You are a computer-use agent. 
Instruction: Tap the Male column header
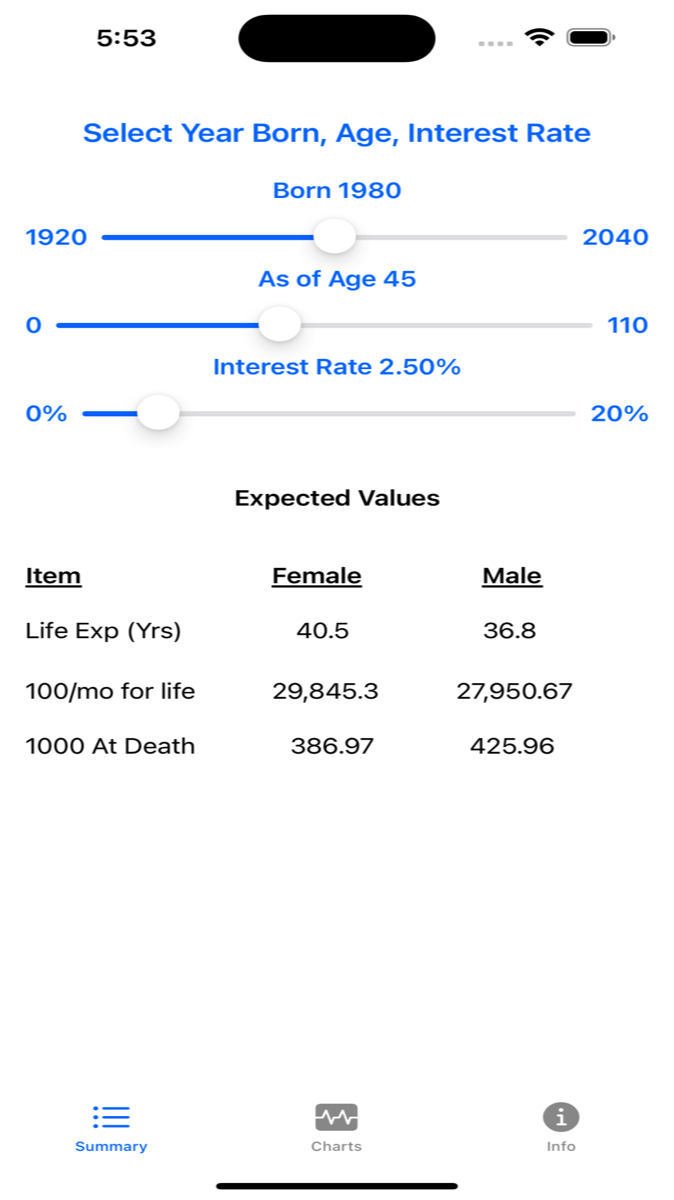point(511,576)
